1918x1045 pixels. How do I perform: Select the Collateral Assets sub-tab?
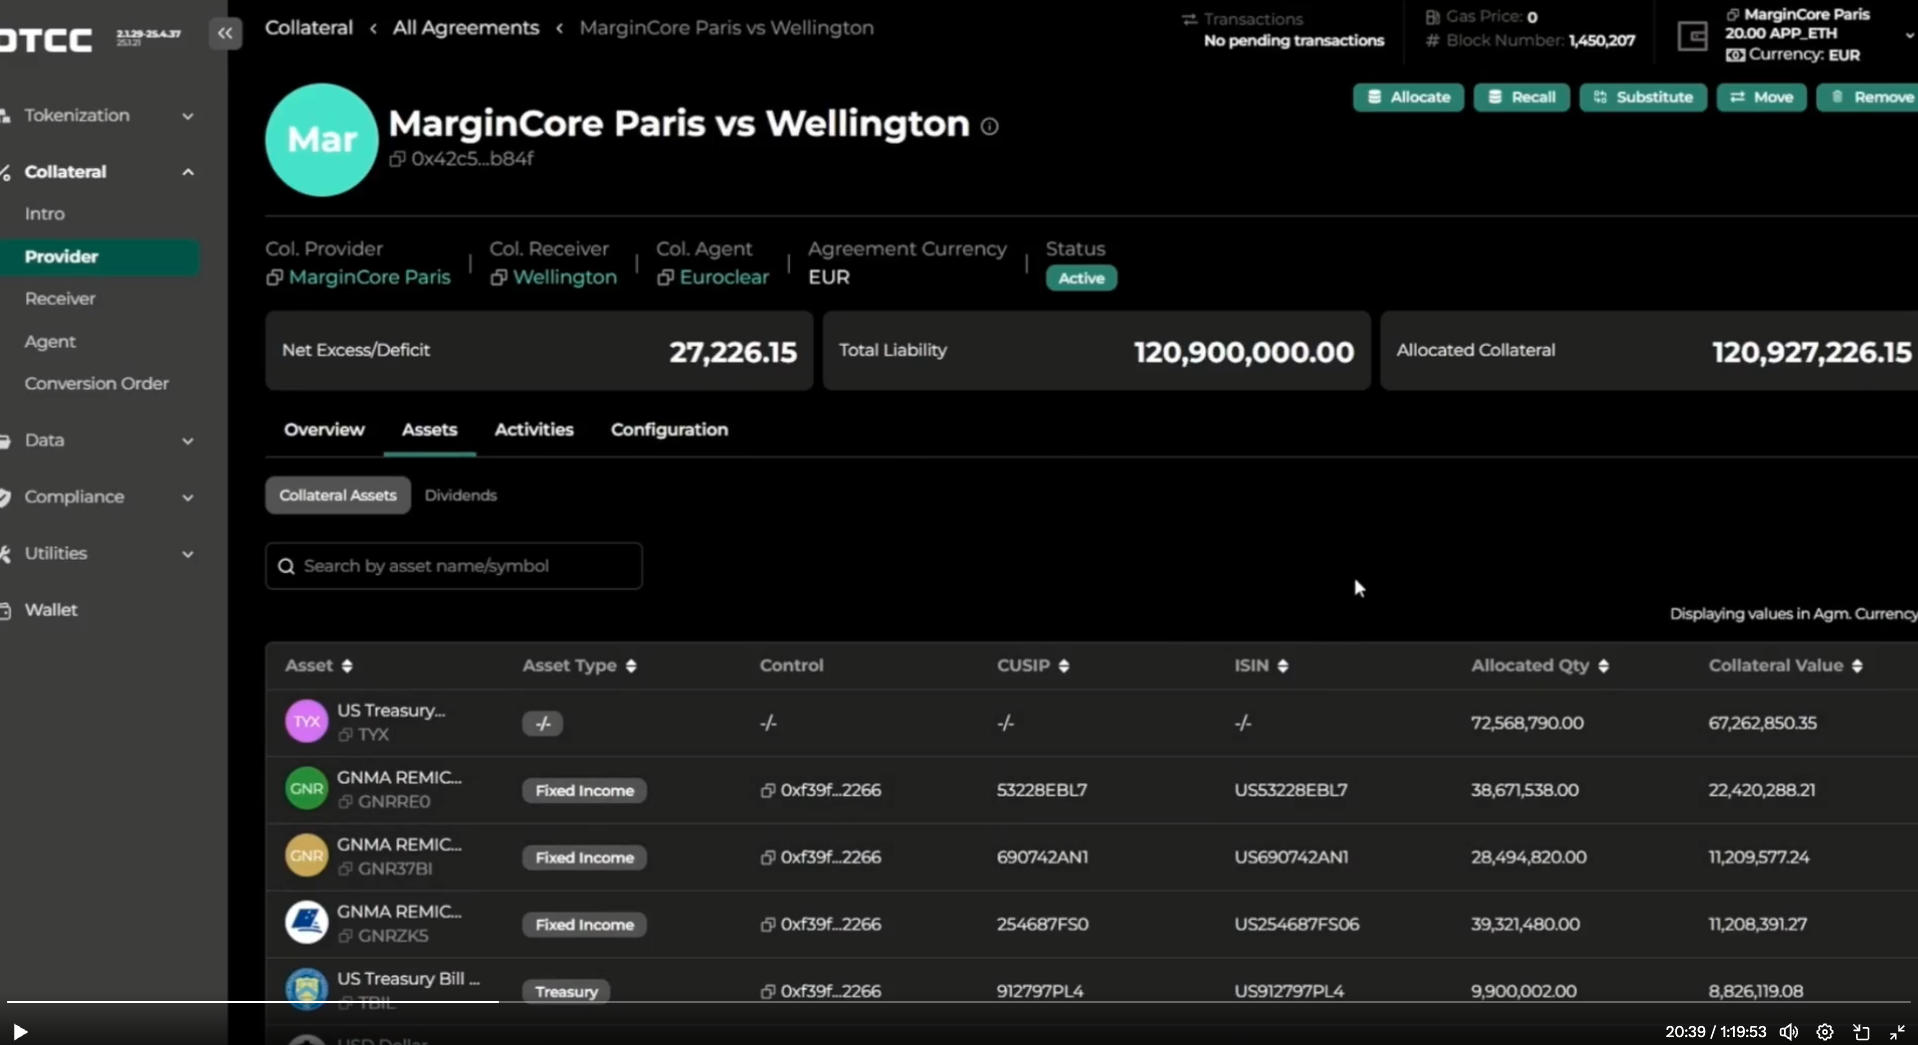[338, 496]
